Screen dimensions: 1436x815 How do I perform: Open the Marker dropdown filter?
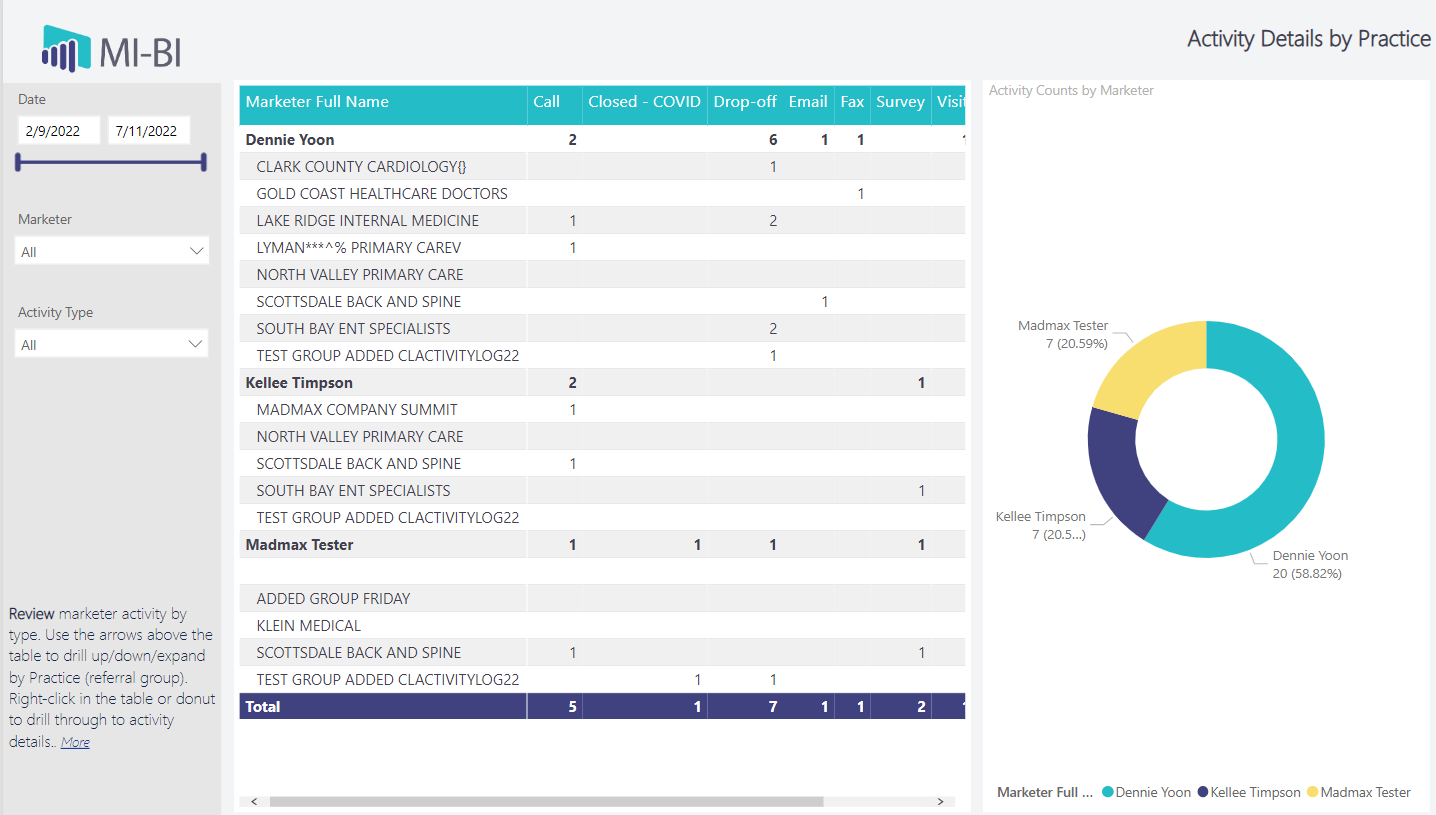click(112, 251)
